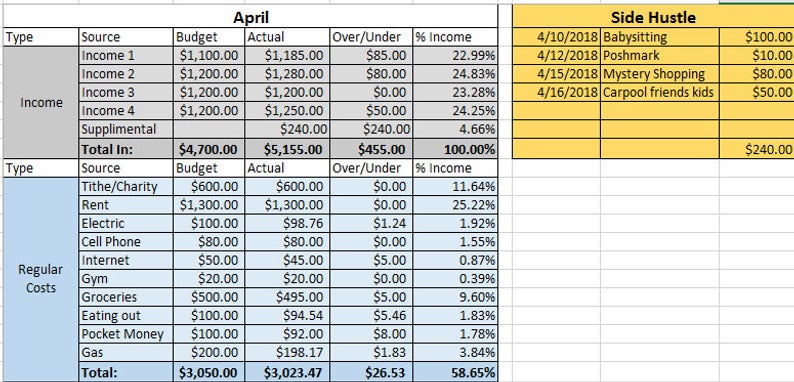Select the Income 4 over/under cell $50.00
This screenshot has width=794, height=382.
tap(371, 111)
